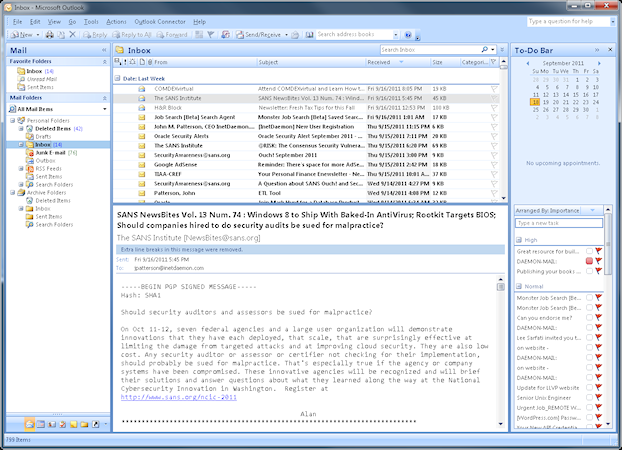Expand the All Mail Items dropdown

[x=103, y=108]
